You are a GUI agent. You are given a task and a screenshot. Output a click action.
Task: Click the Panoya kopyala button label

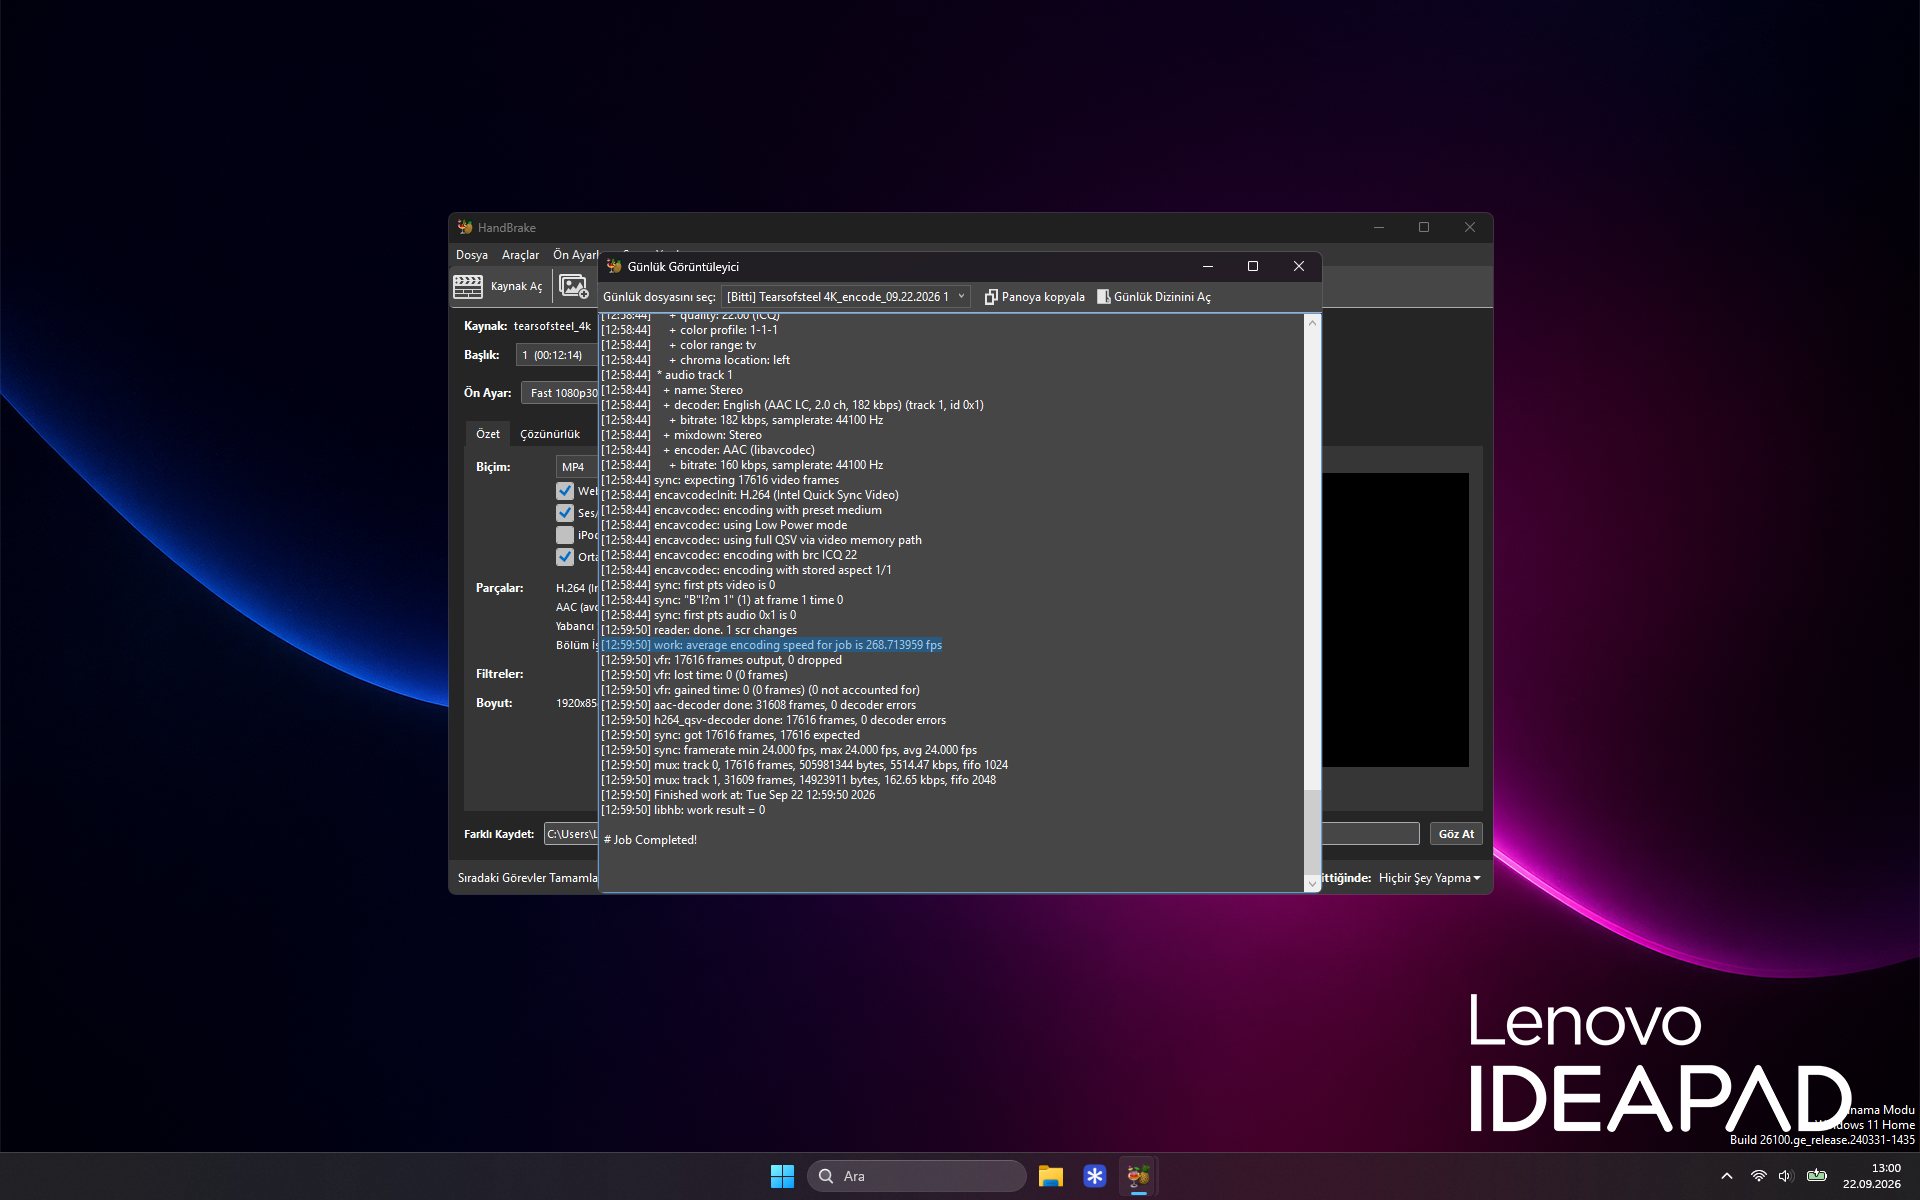1043,297
